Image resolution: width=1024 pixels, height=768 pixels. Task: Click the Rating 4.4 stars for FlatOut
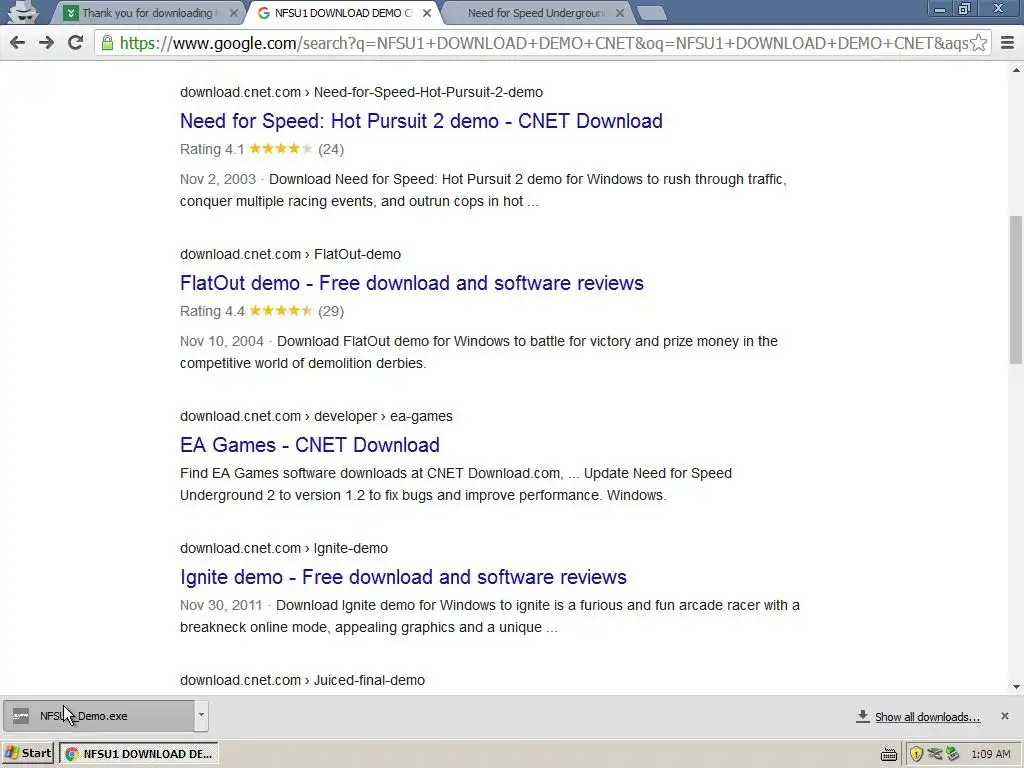281,311
